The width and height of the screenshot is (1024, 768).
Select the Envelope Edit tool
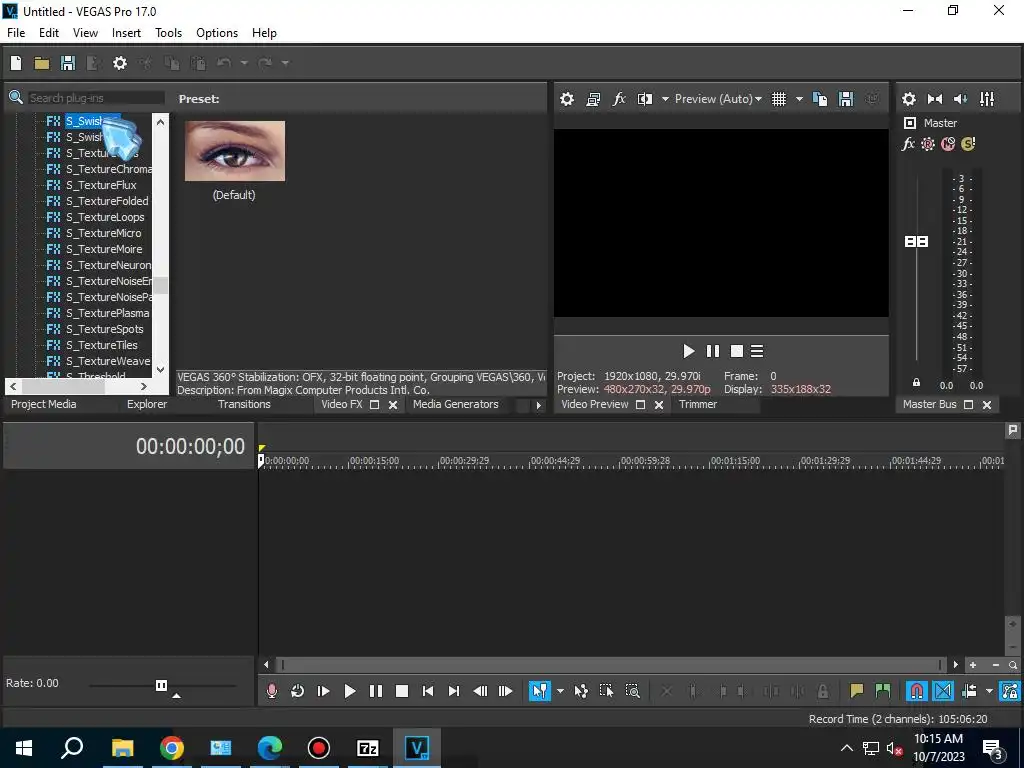point(581,691)
